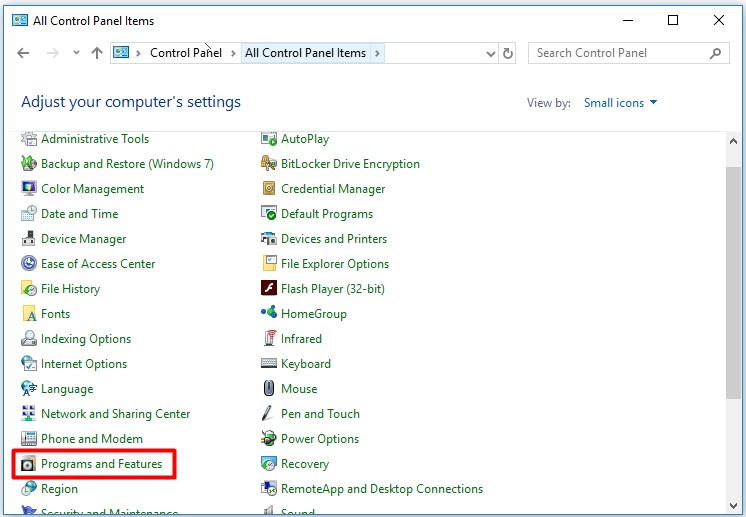Click the File Explorer Options icon

[x=269, y=263]
